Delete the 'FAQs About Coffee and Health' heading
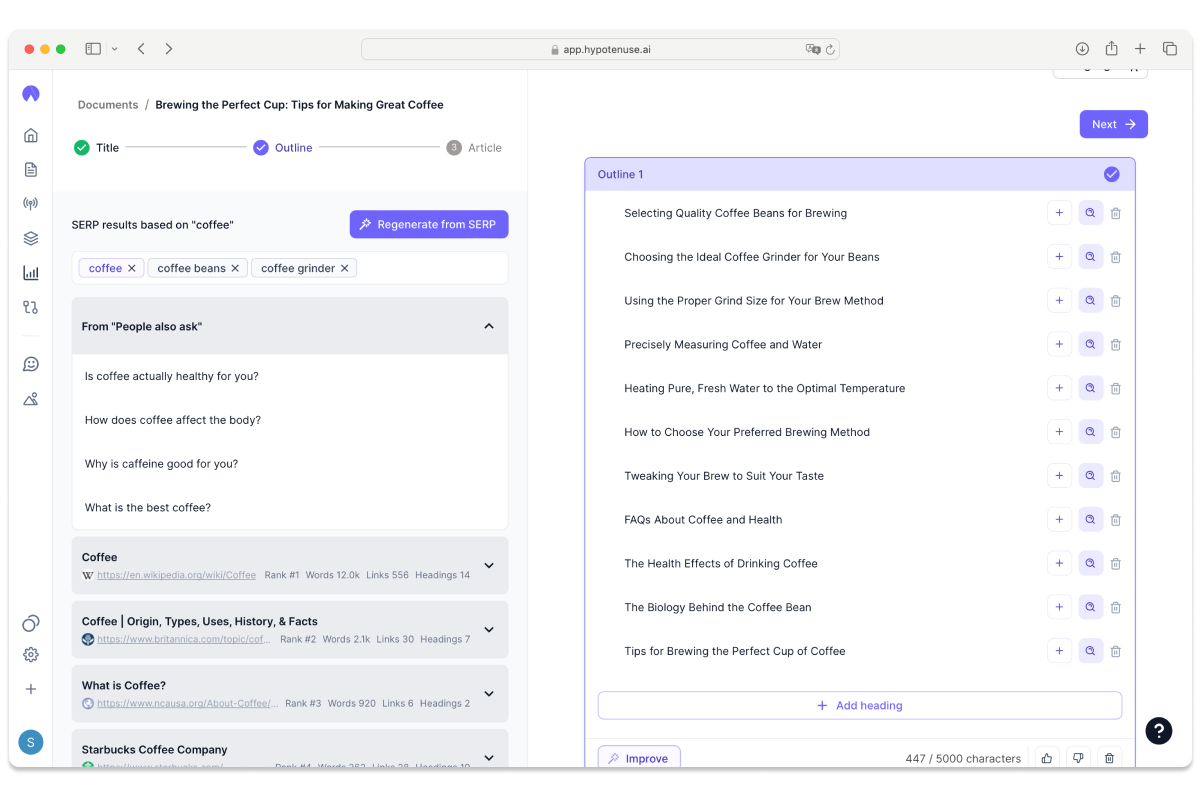Screen dimensions: 1200x800 (x=1115, y=519)
